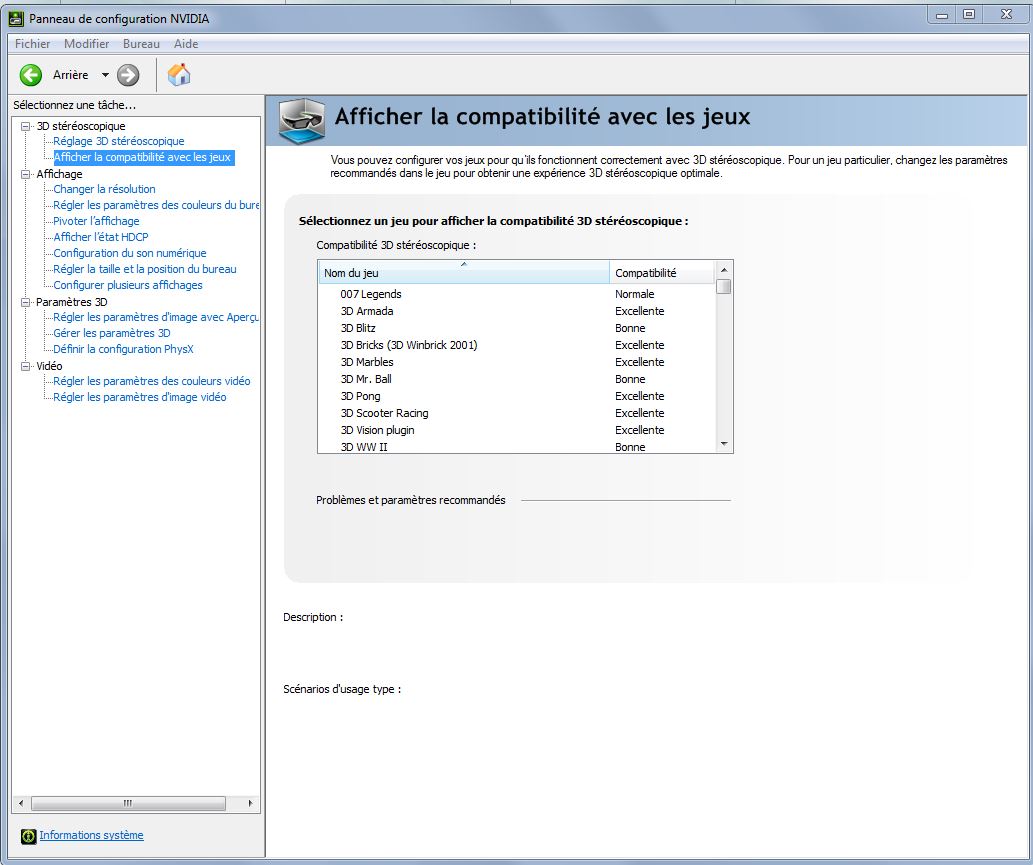This screenshot has width=1033, height=865.
Task: Open Configurer plusieurs affichages task
Action: (x=128, y=285)
